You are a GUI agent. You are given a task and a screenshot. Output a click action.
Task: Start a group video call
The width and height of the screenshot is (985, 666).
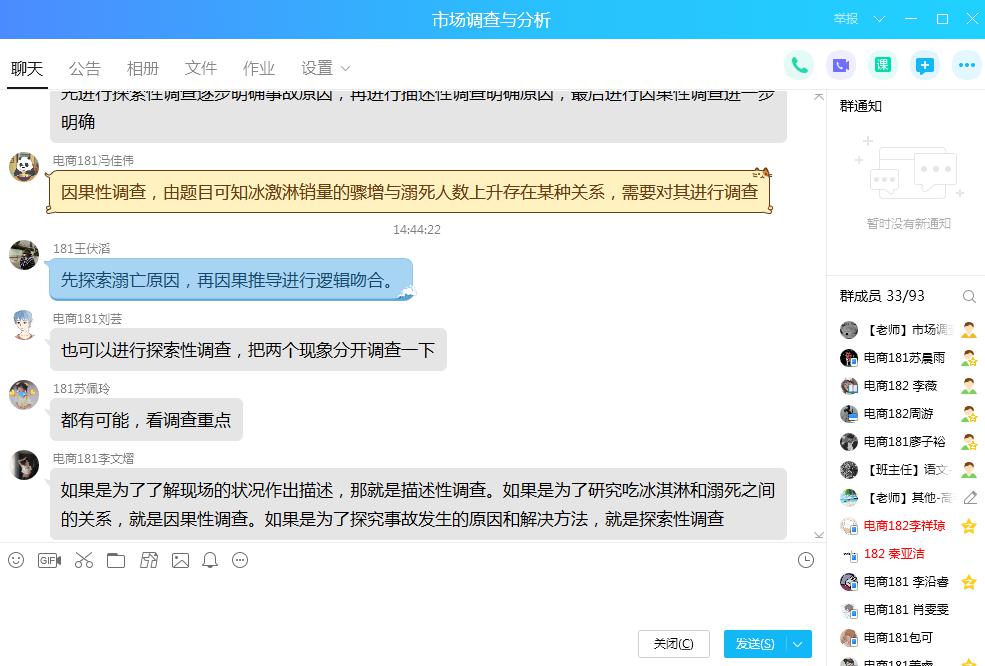pyautogui.click(x=841, y=66)
